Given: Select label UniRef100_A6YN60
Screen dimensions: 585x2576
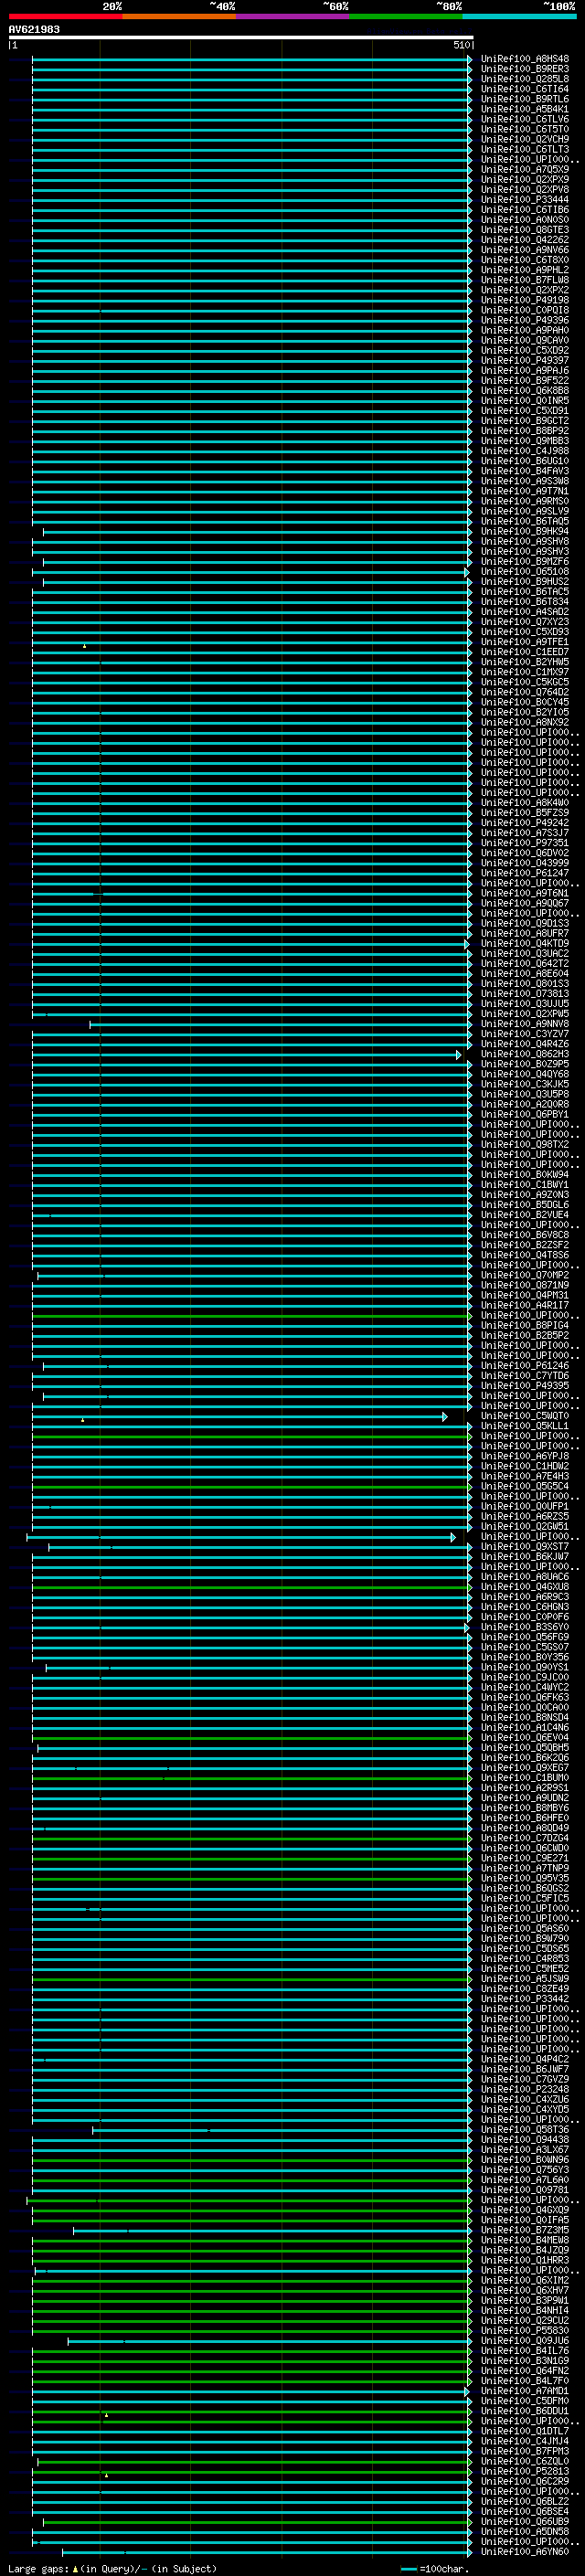Looking at the screenshot, I should [525, 2551].
